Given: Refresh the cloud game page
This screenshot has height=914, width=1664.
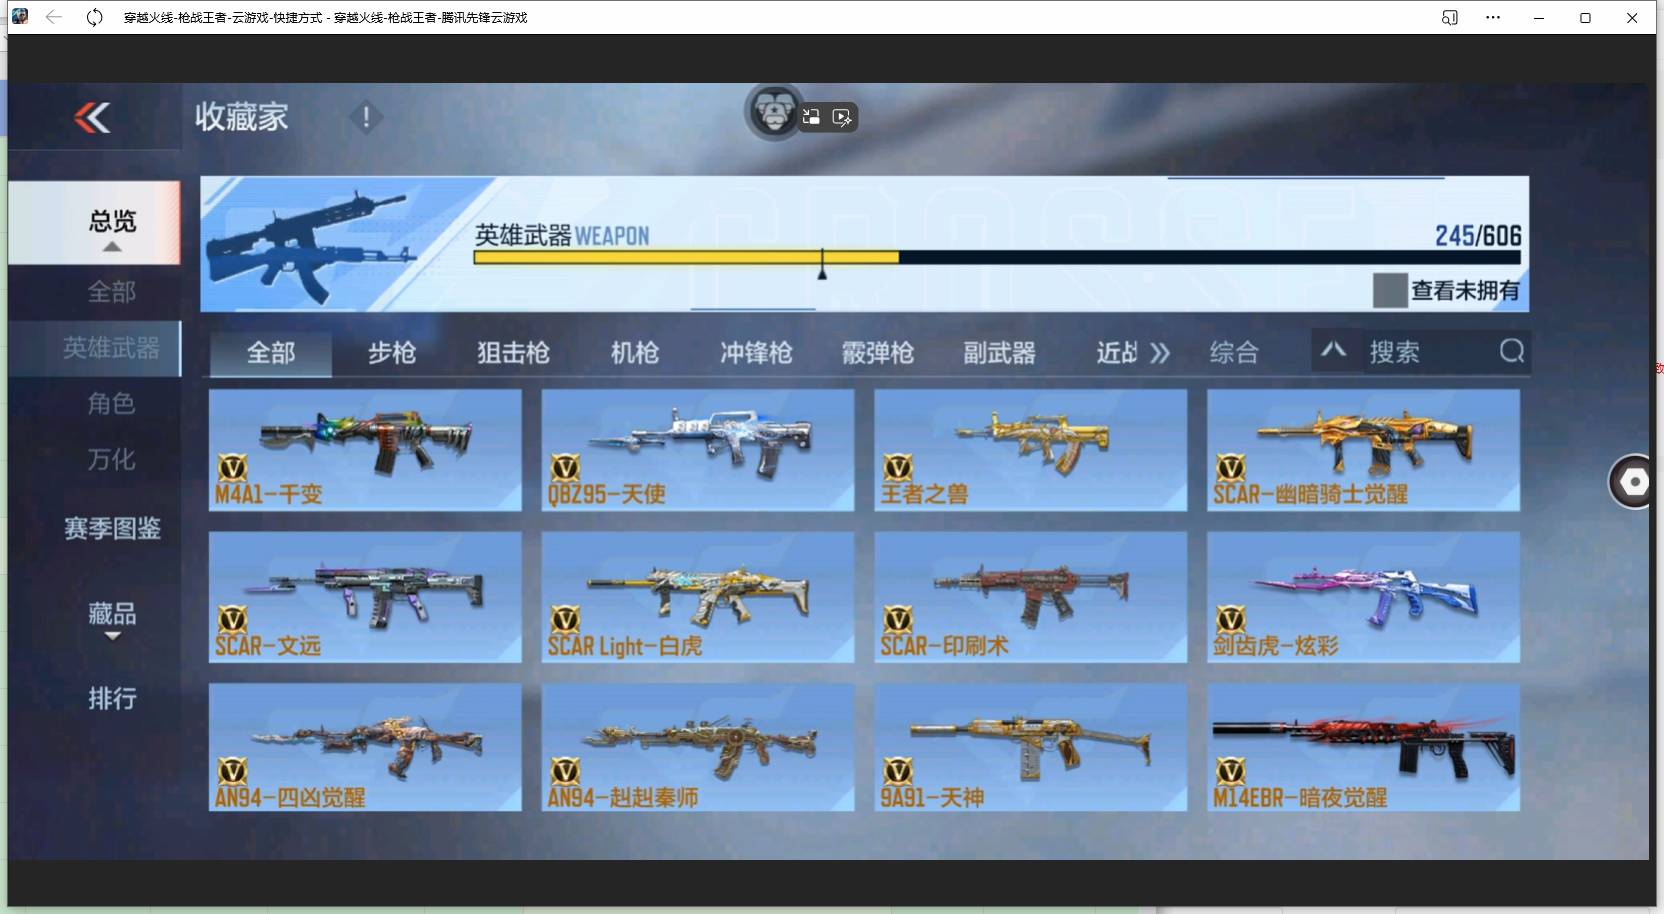Looking at the screenshot, I should pyautogui.click(x=94, y=17).
